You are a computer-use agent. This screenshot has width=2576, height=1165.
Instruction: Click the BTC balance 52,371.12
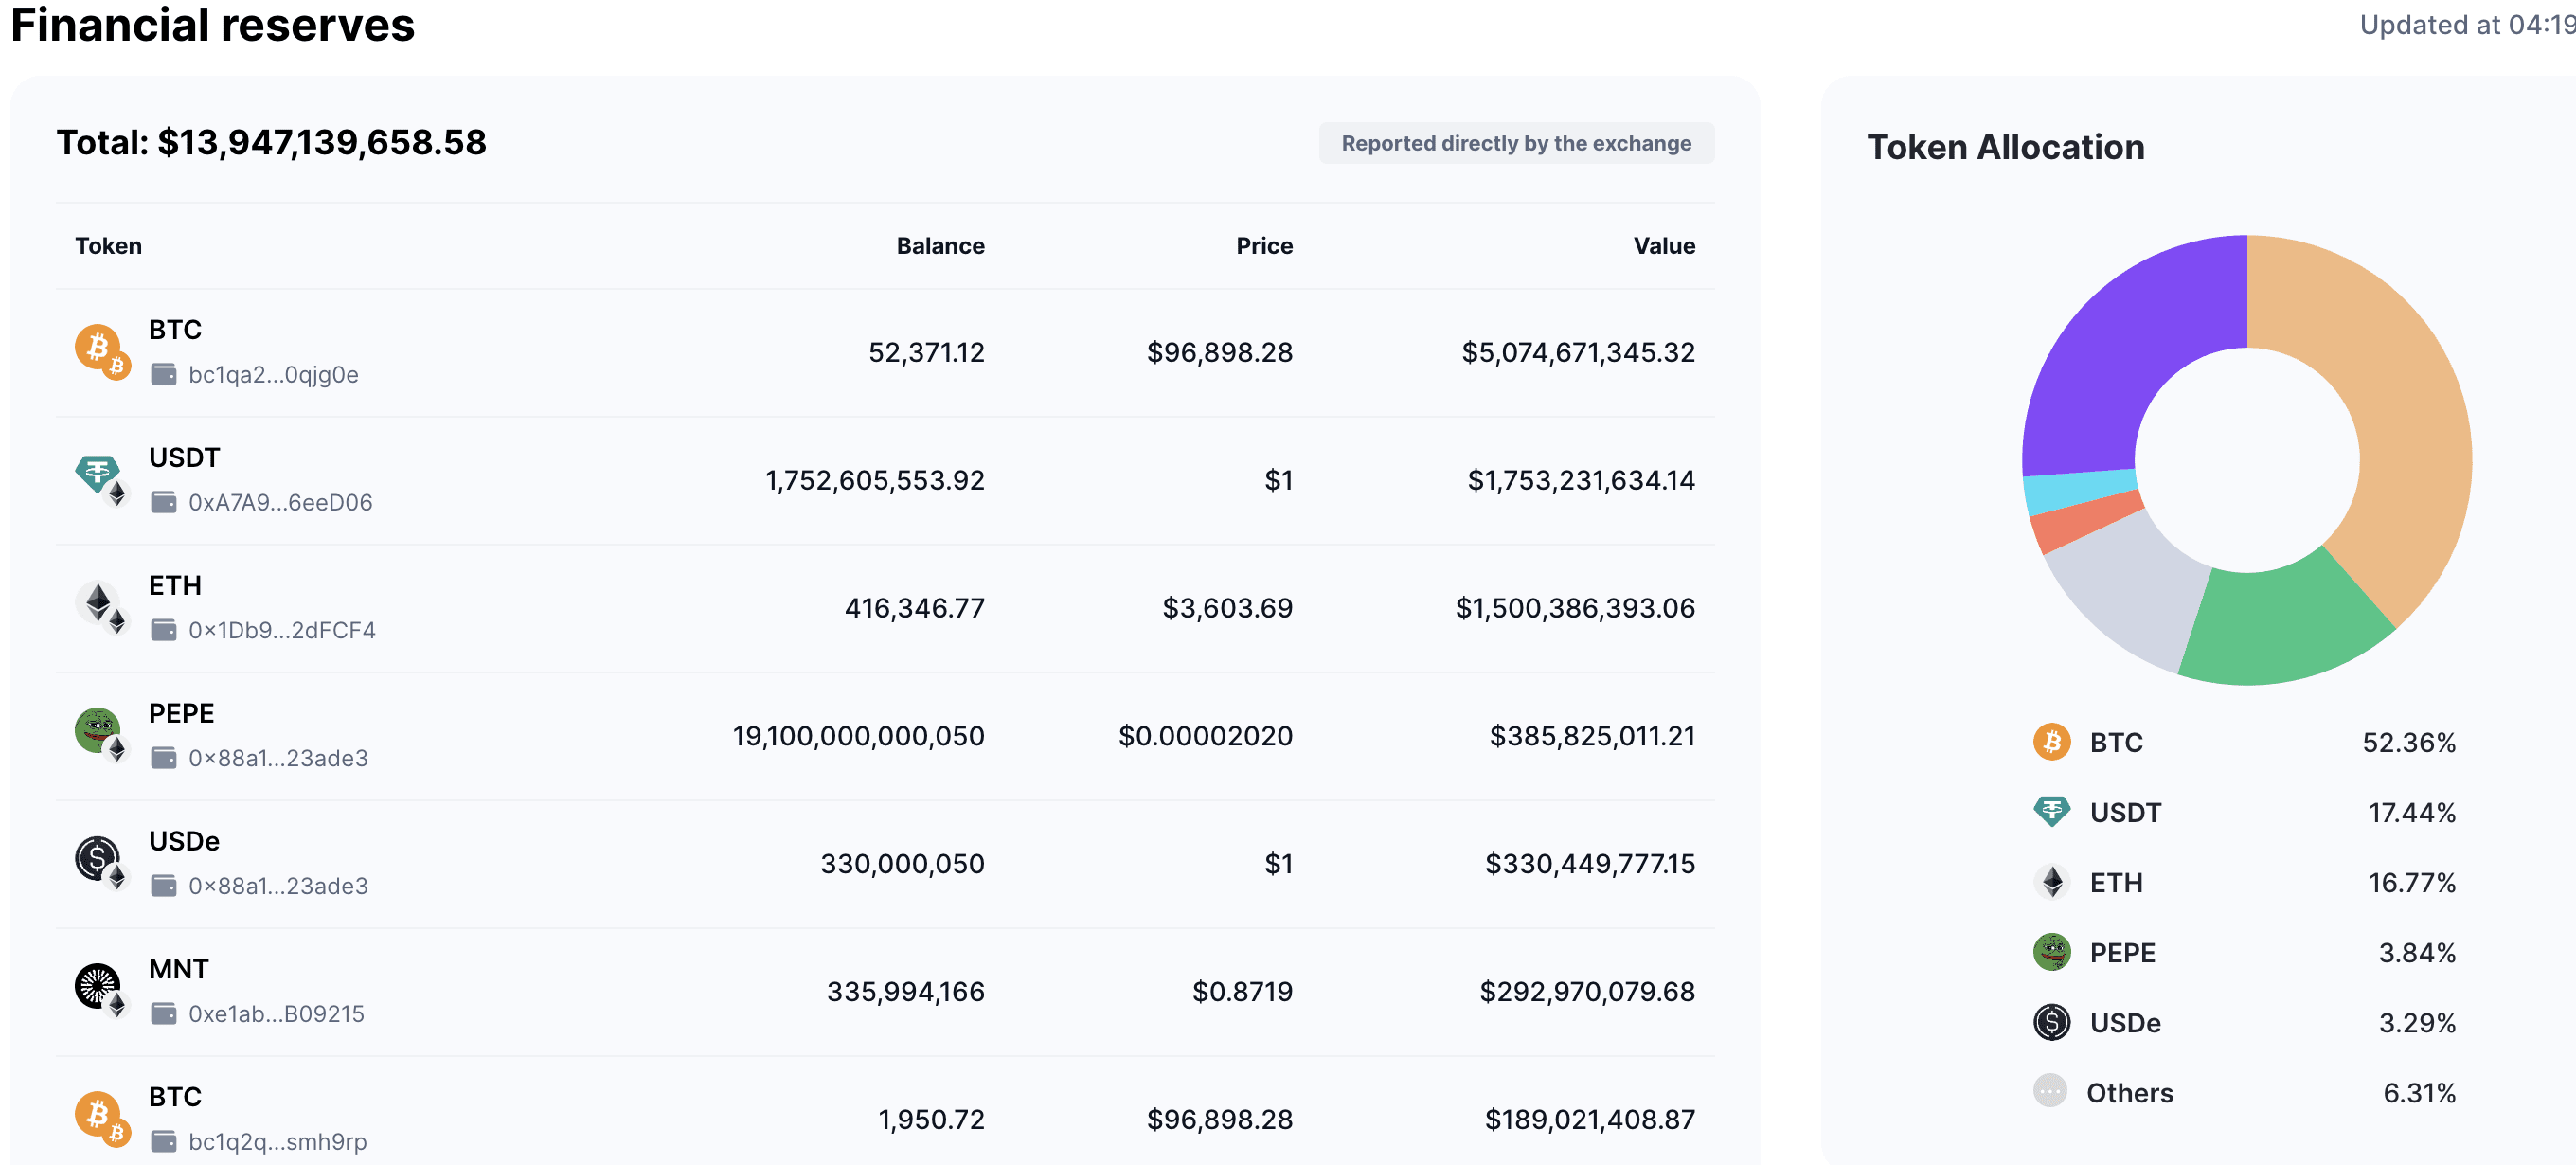click(x=926, y=352)
